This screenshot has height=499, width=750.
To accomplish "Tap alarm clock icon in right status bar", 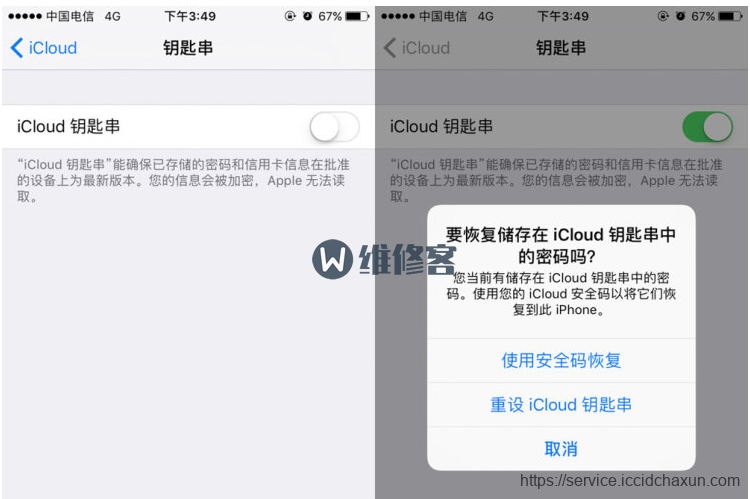I will click(x=680, y=16).
